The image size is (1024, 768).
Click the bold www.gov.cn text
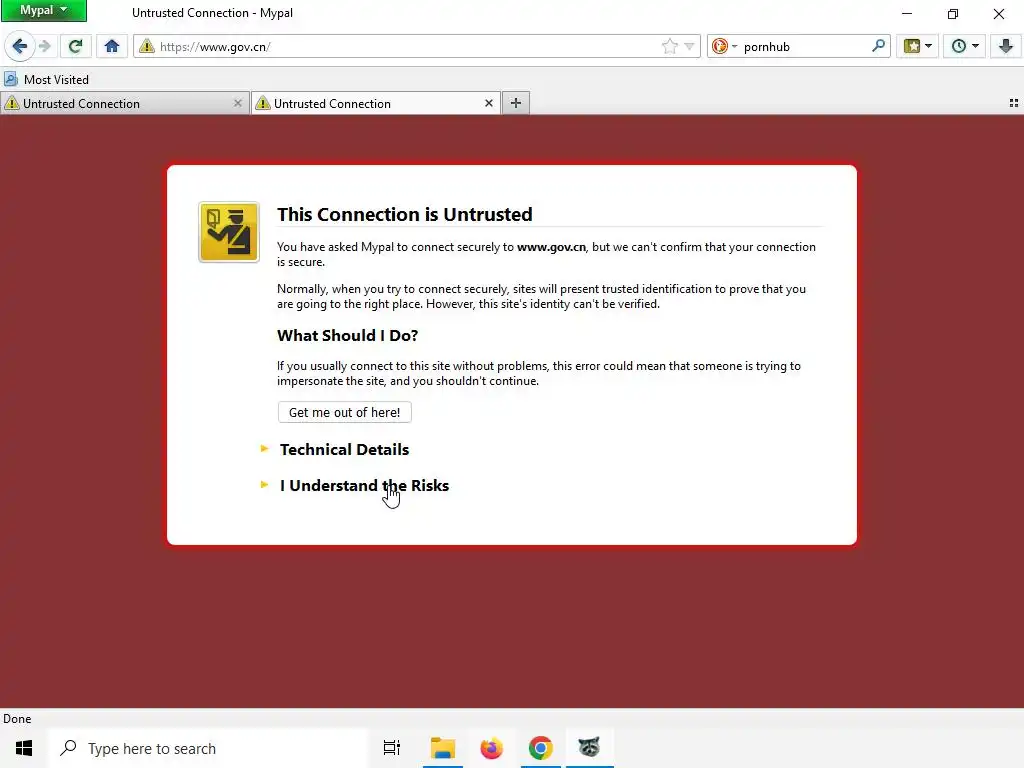(551, 247)
